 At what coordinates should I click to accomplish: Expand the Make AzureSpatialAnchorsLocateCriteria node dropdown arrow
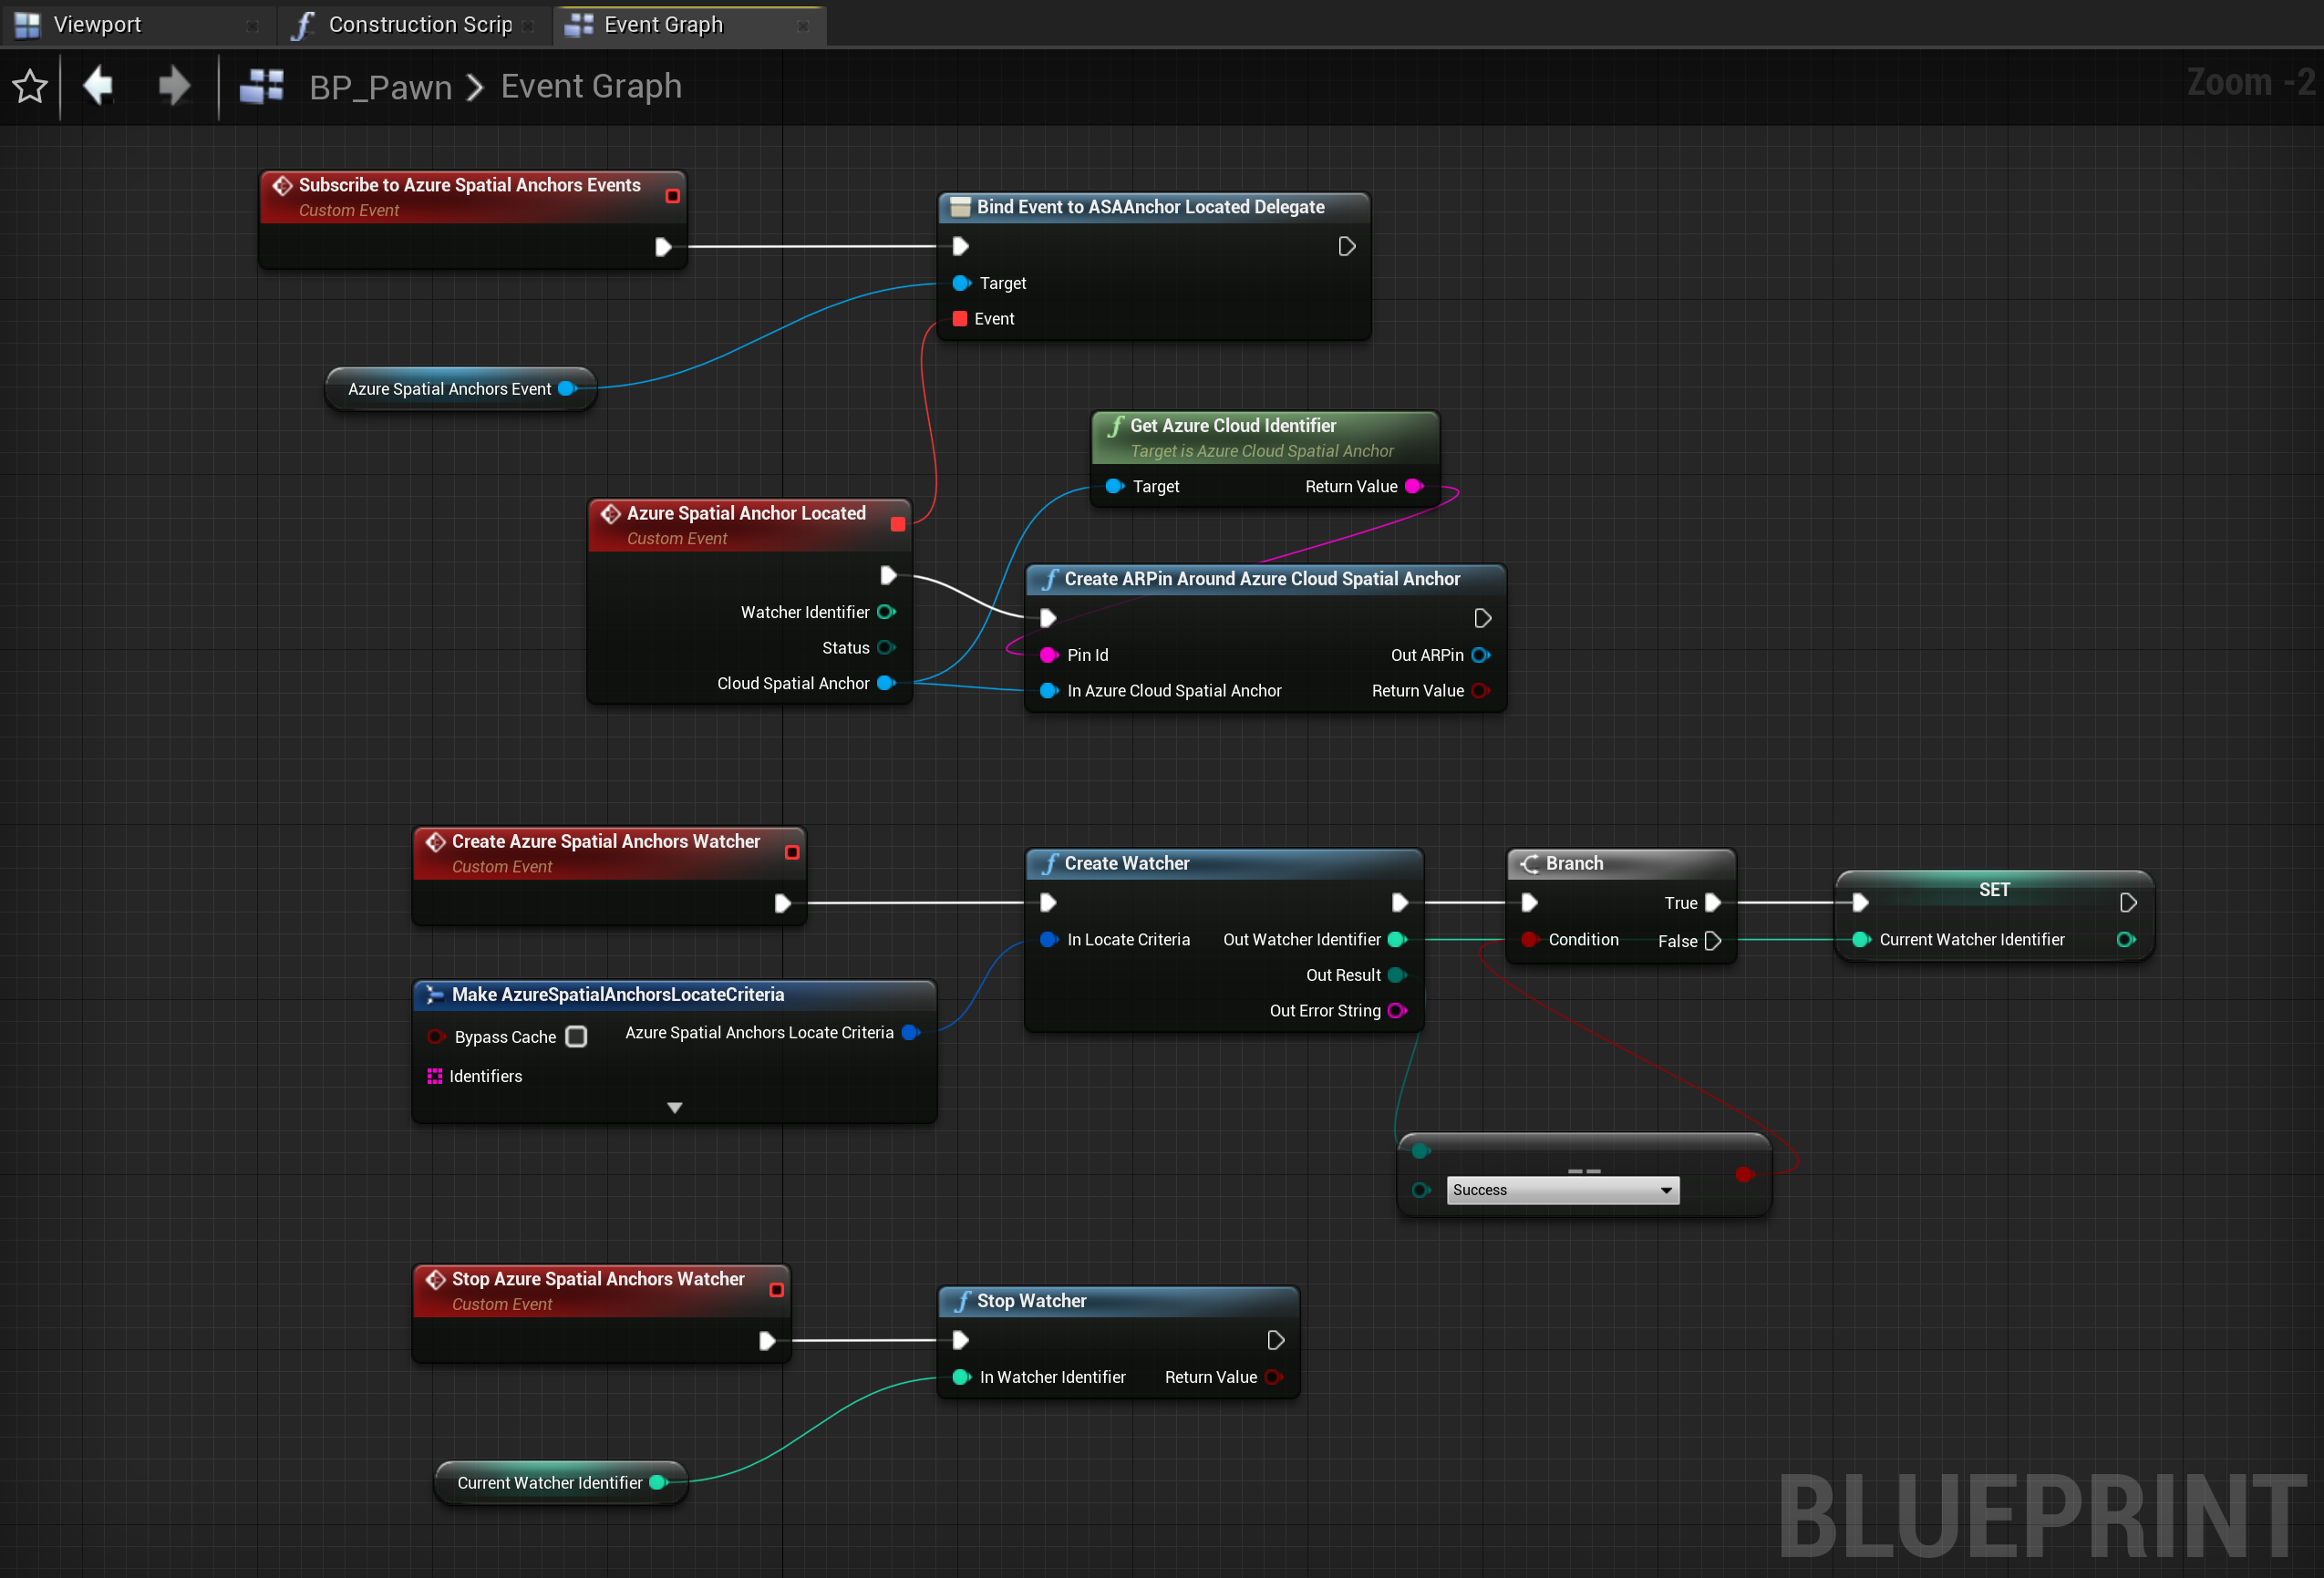click(x=675, y=1106)
